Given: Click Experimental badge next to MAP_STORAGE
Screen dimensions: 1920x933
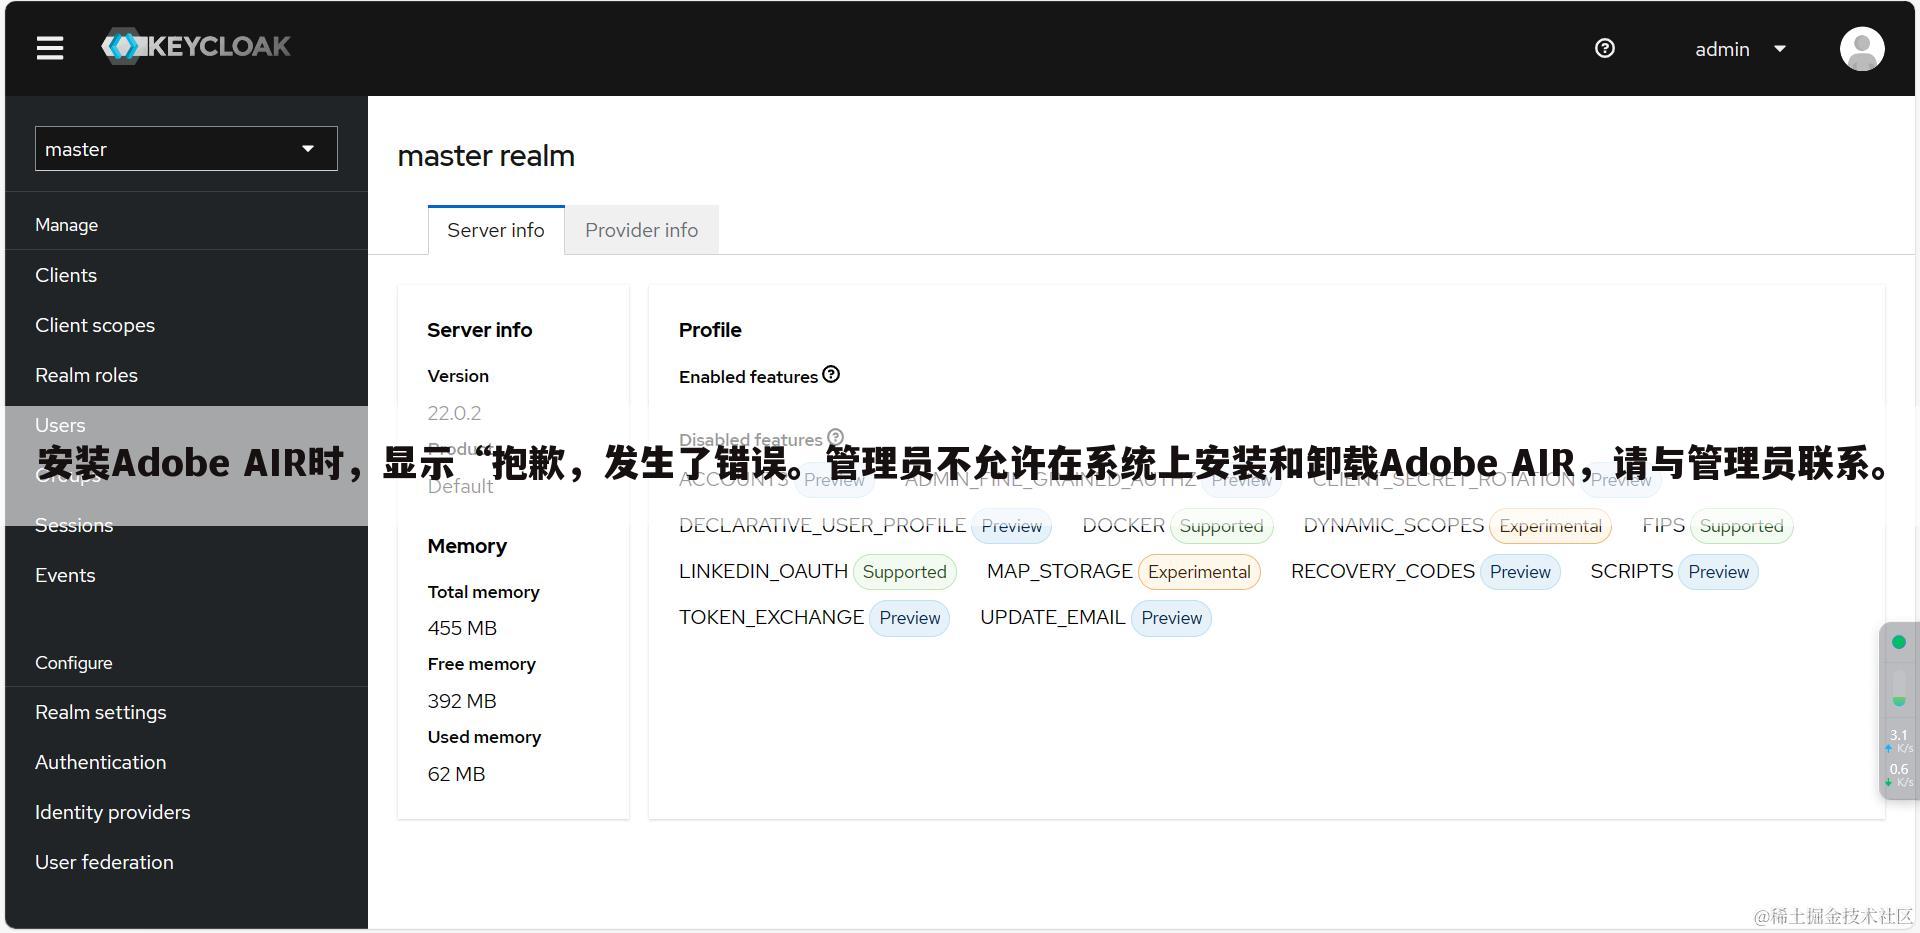Looking at the screenshot, I should (x=1199, y=572).
